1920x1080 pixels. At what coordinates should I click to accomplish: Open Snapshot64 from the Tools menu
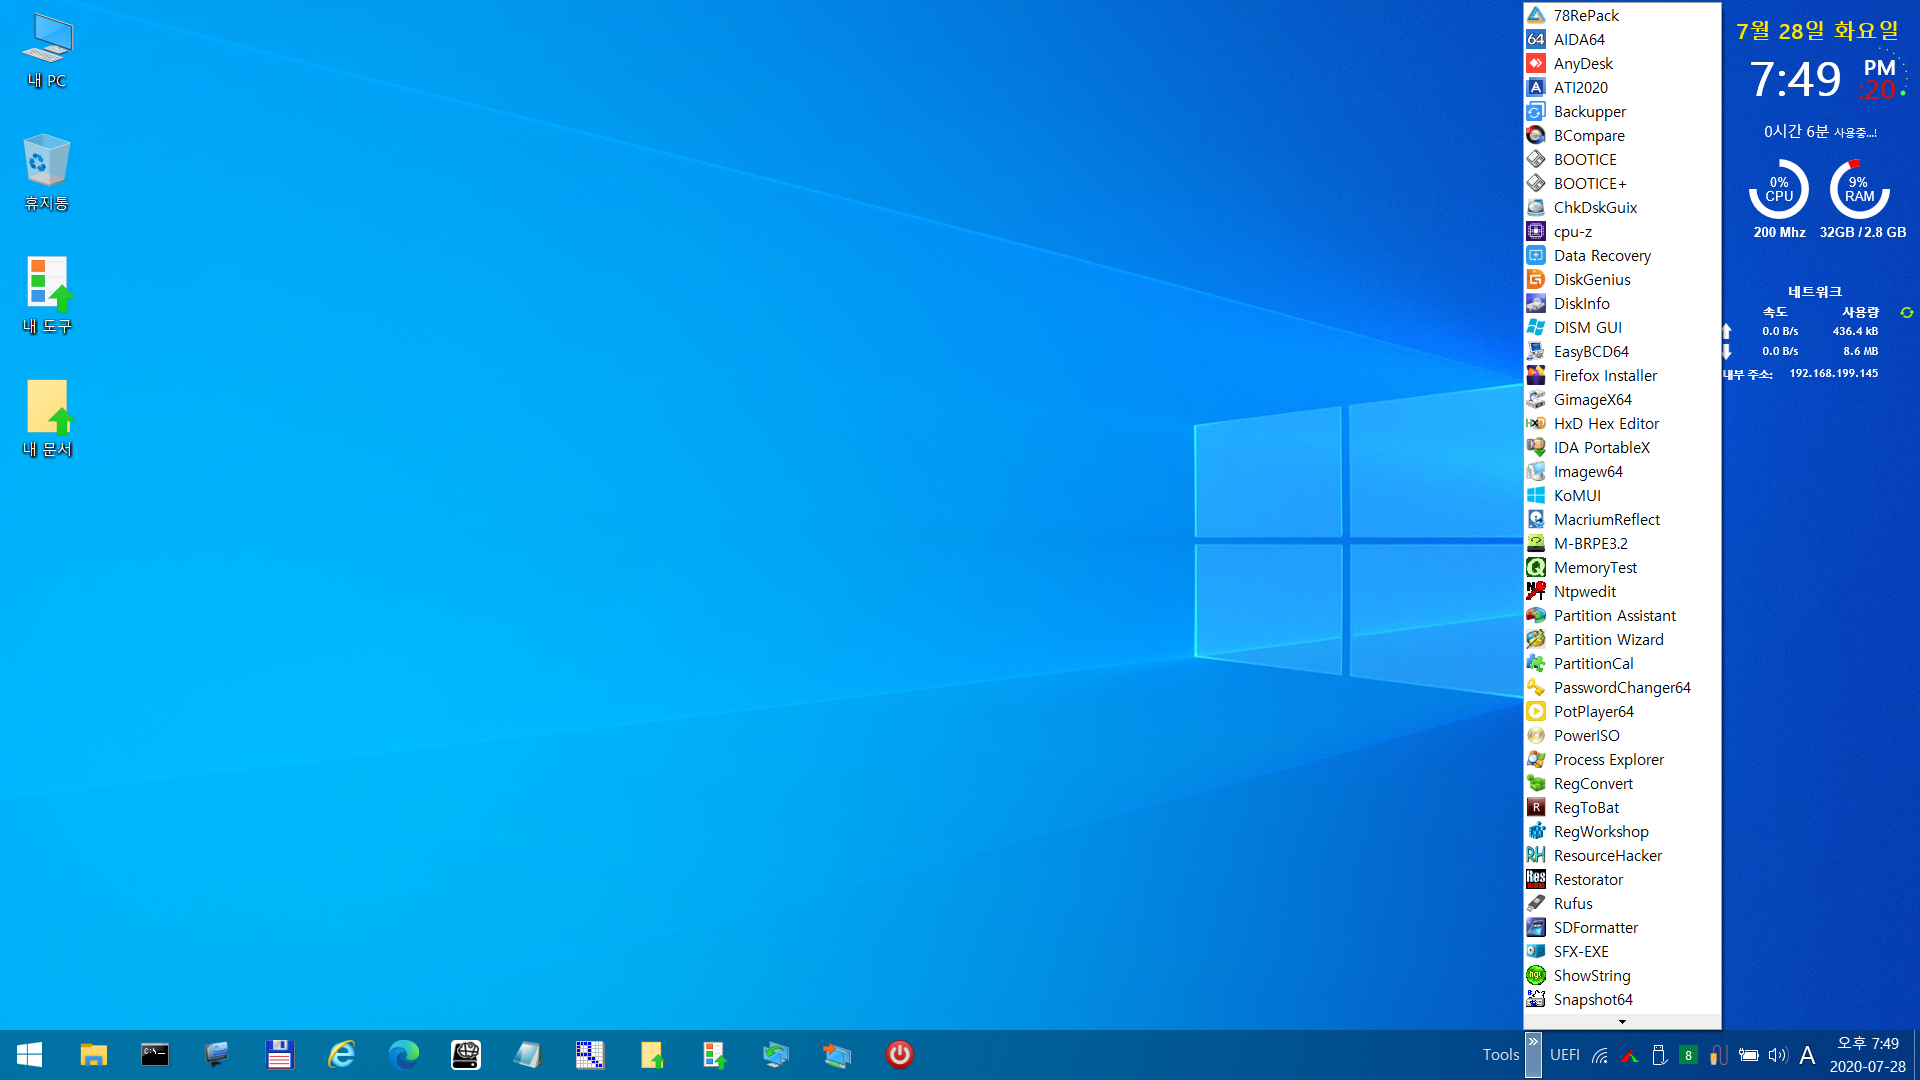[1622, 999]
